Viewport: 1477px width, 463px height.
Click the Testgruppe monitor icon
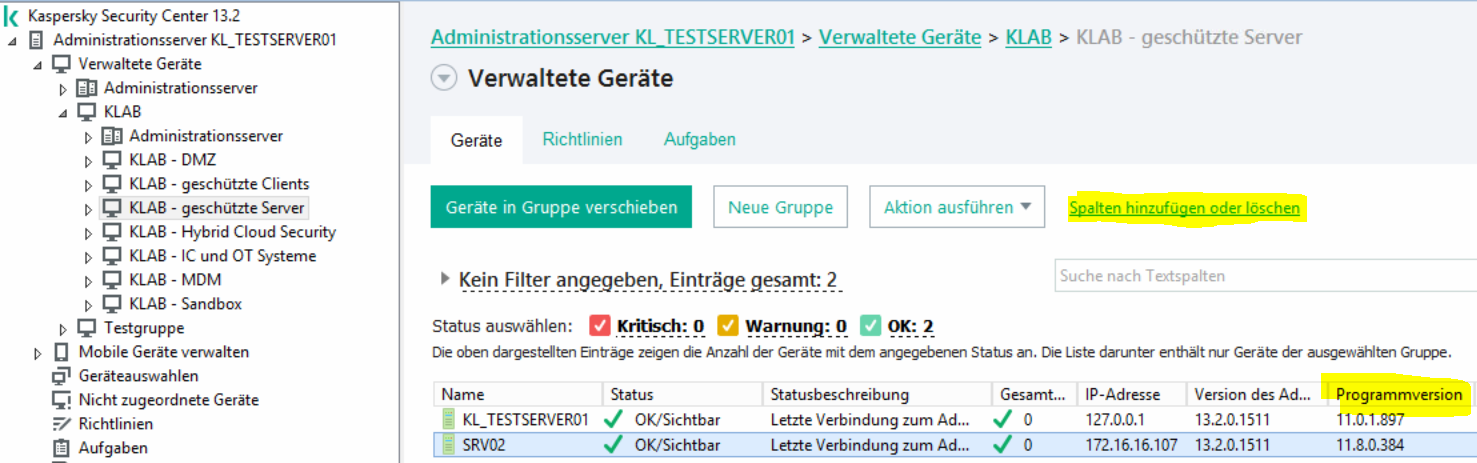coord(87,328)
